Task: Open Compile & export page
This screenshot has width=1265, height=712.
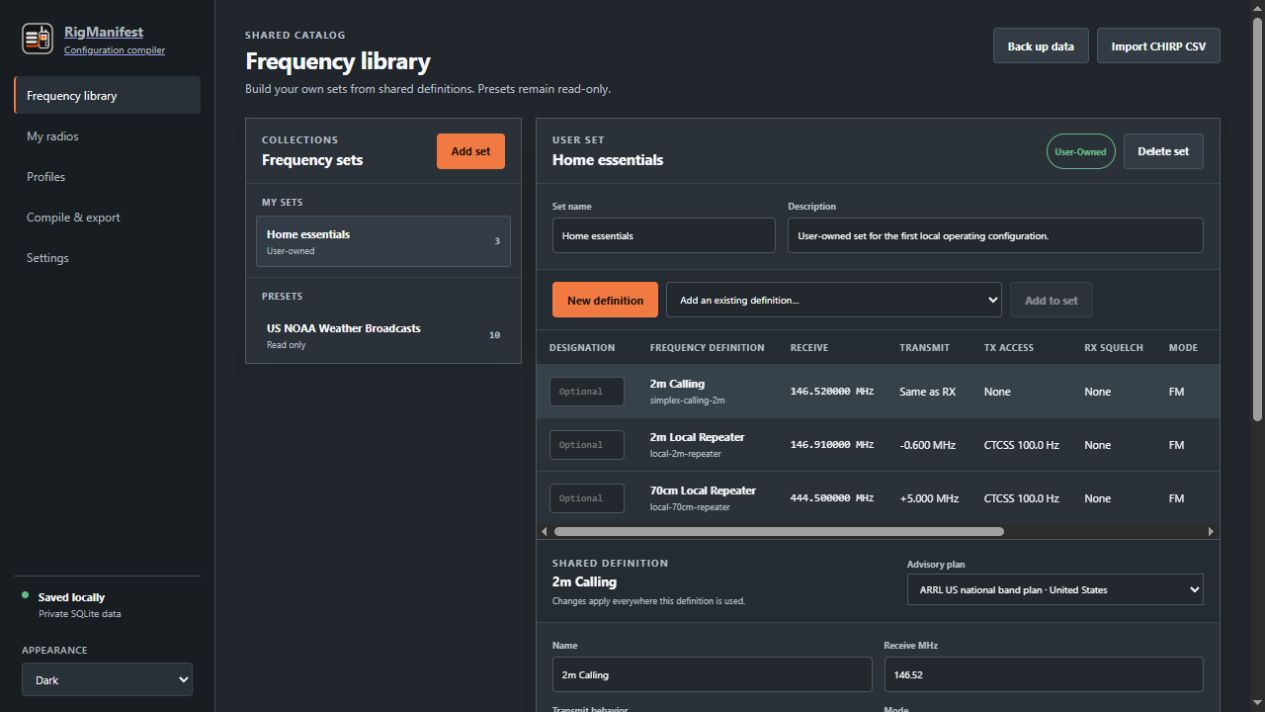Action: click(107, 217)
